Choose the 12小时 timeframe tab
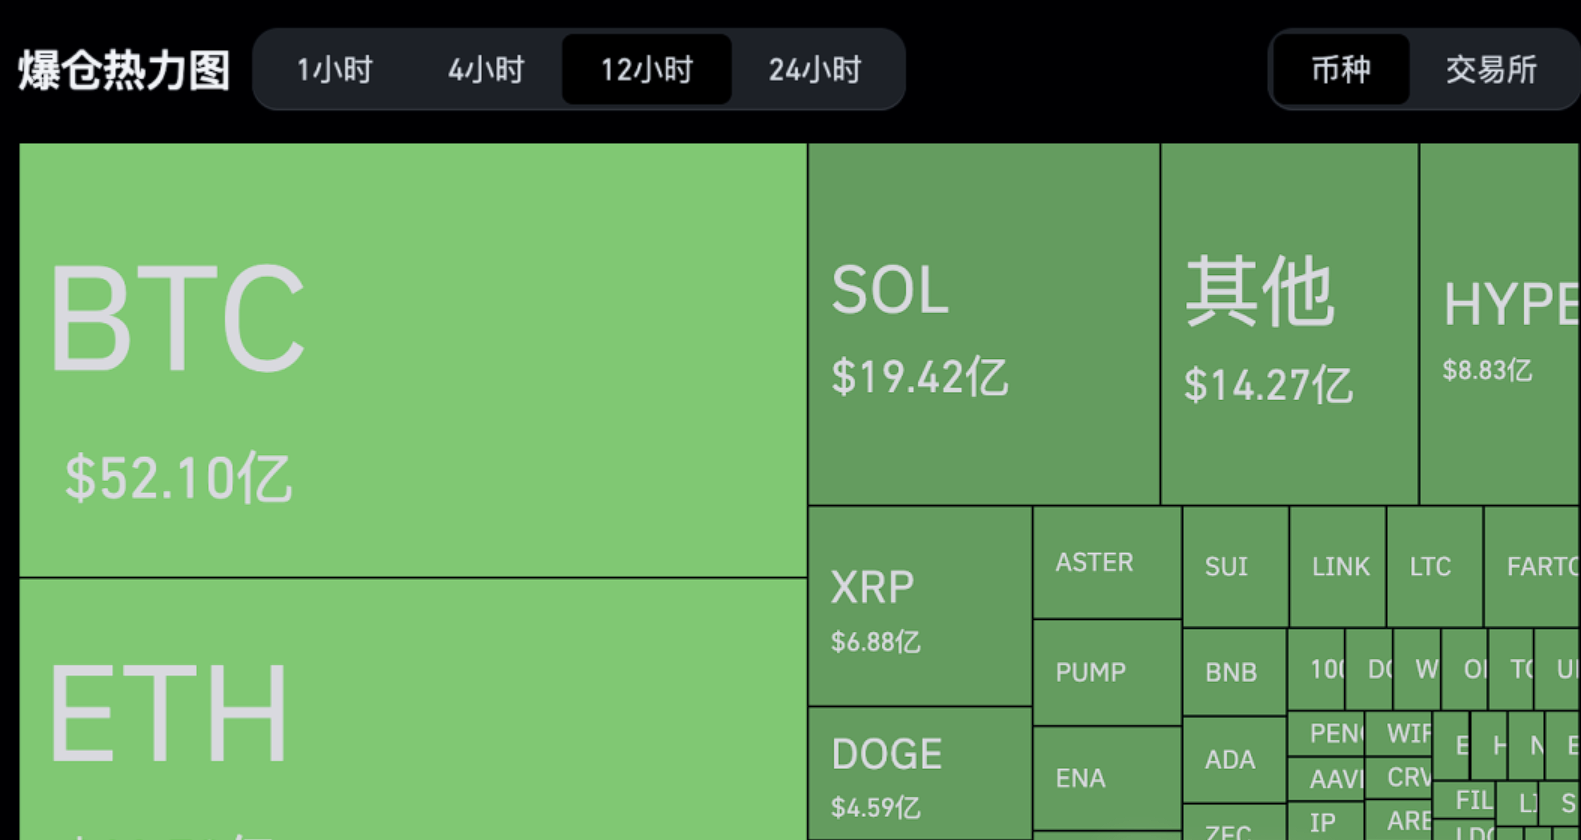Viewport: 1581px width, 840px height. [x=646, y=70]
